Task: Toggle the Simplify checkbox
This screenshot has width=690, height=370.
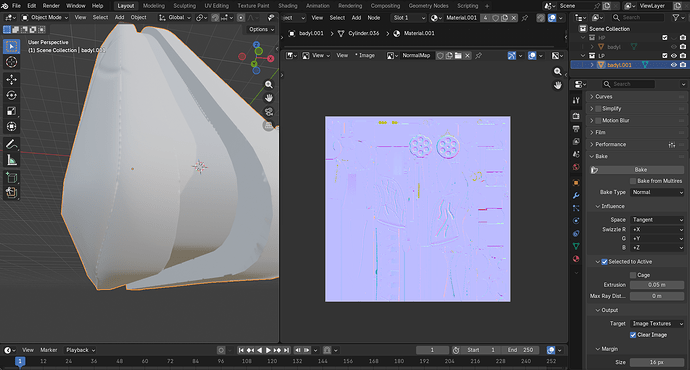Action: (598, 109)
